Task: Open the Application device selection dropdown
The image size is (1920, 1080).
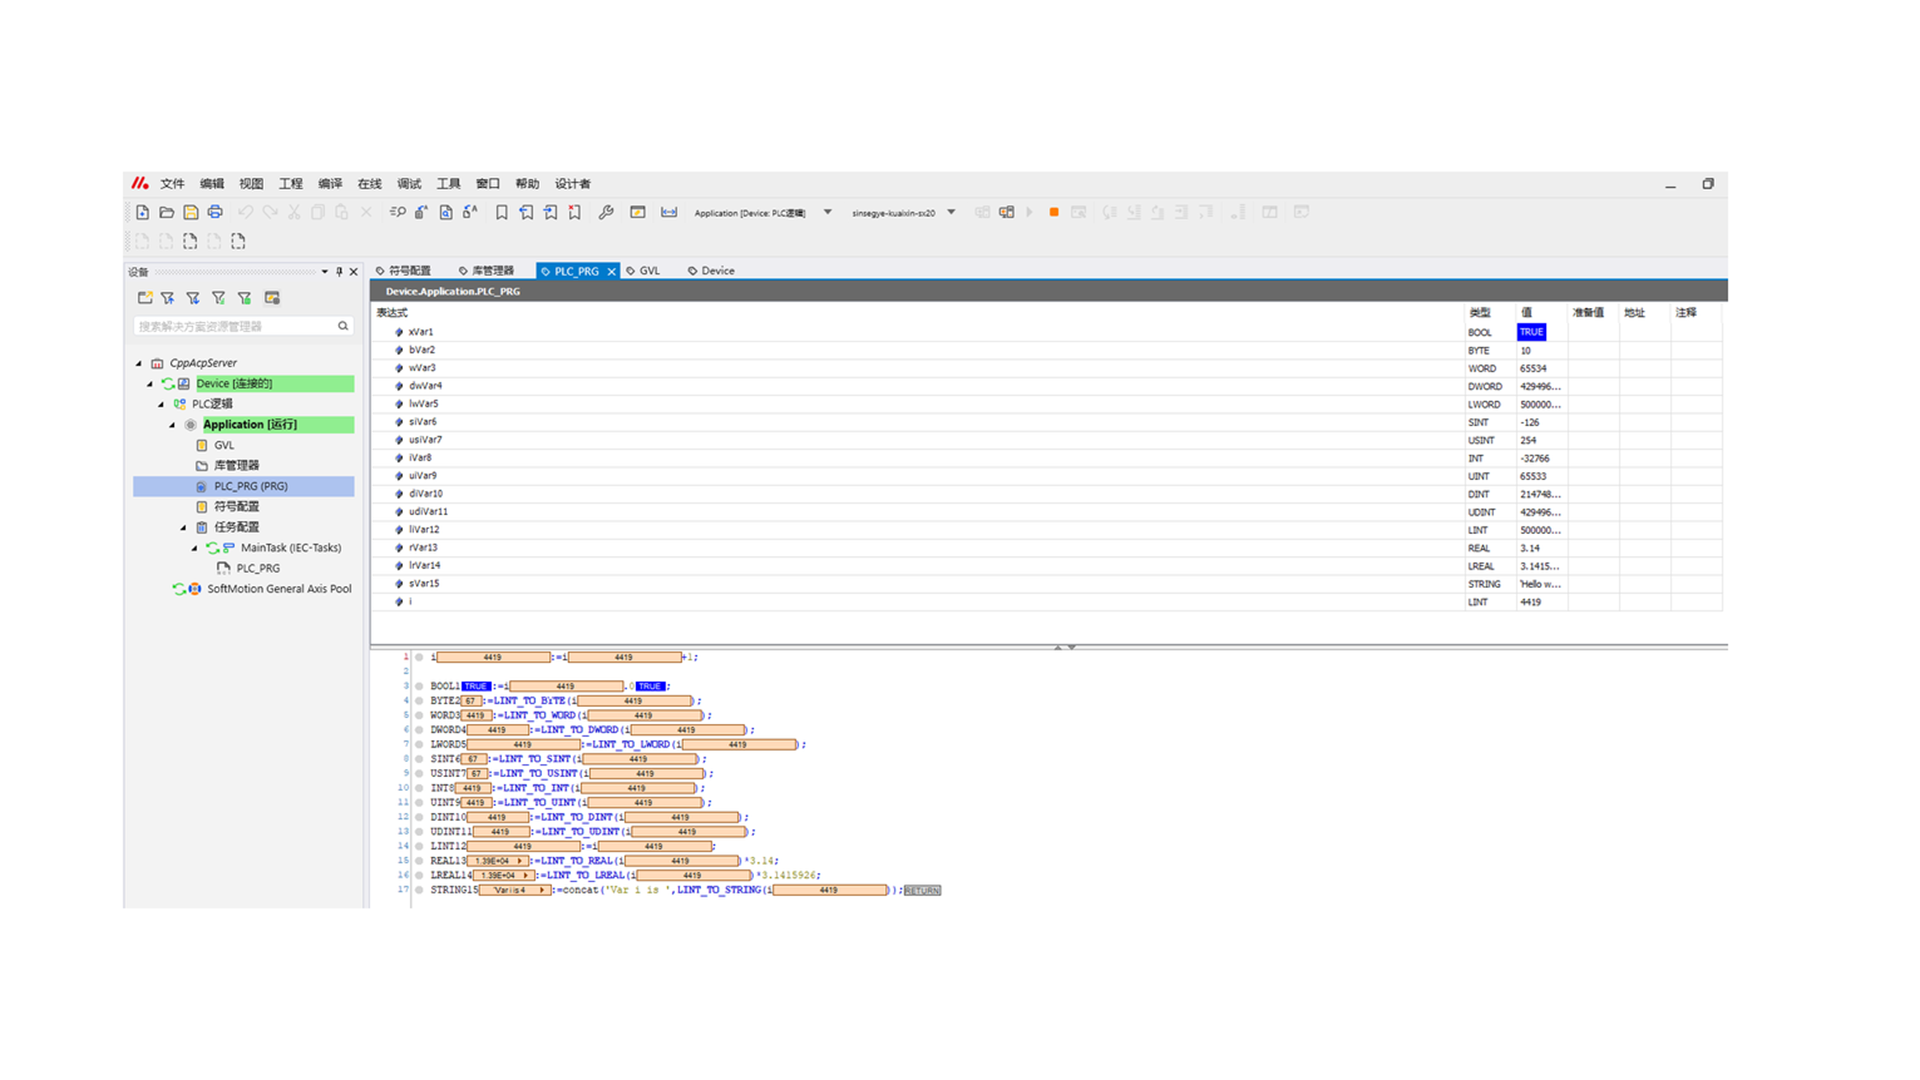Action: [827, 212]
